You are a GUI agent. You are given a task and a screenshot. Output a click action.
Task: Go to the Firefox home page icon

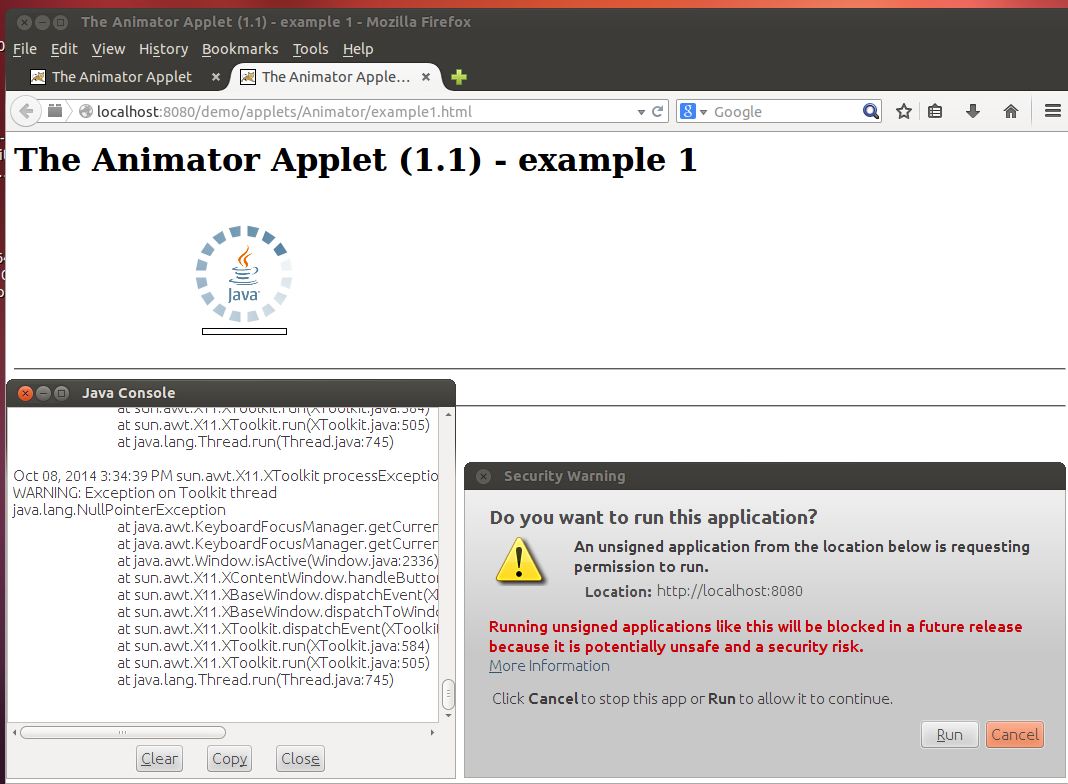(x=1011, y=112)
